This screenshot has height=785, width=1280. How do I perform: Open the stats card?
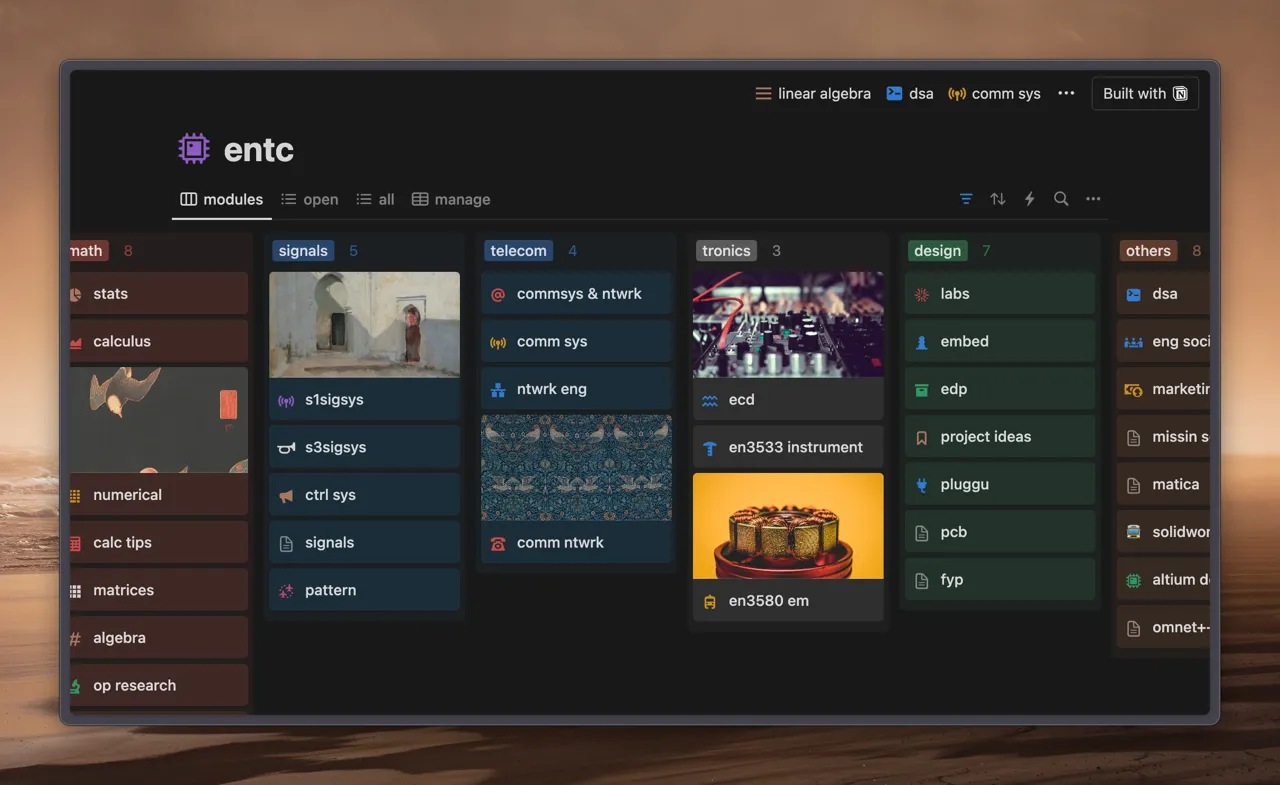click(x=158, y=294)
